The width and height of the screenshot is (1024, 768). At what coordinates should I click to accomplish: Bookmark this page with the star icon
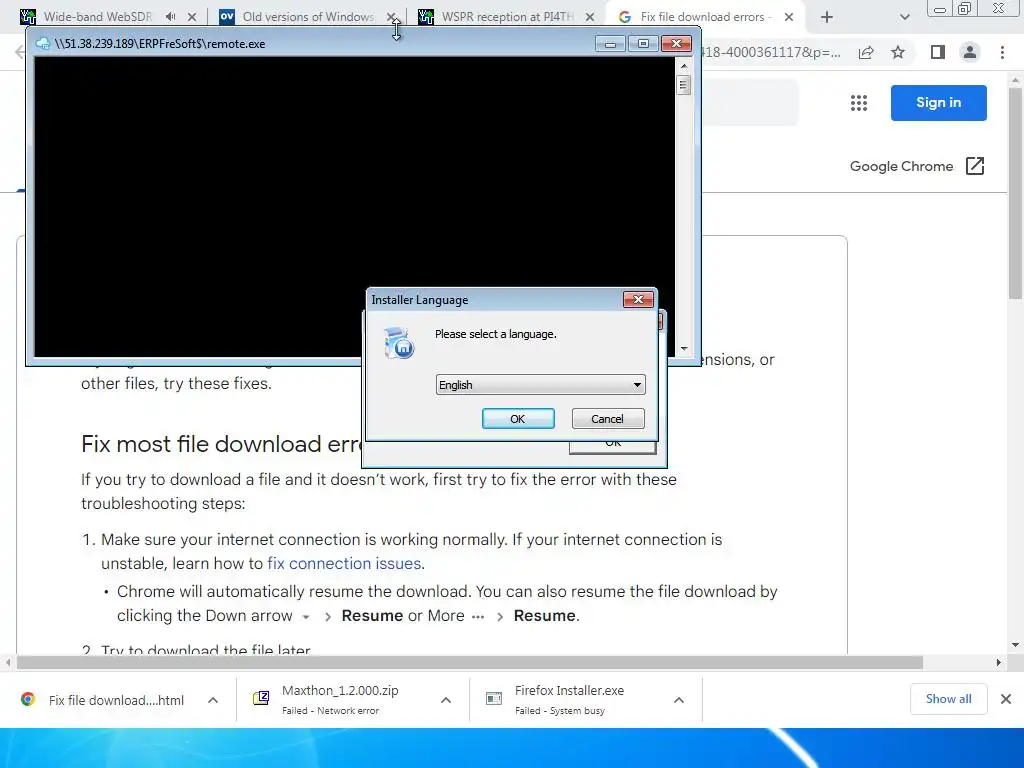(898, 52)
